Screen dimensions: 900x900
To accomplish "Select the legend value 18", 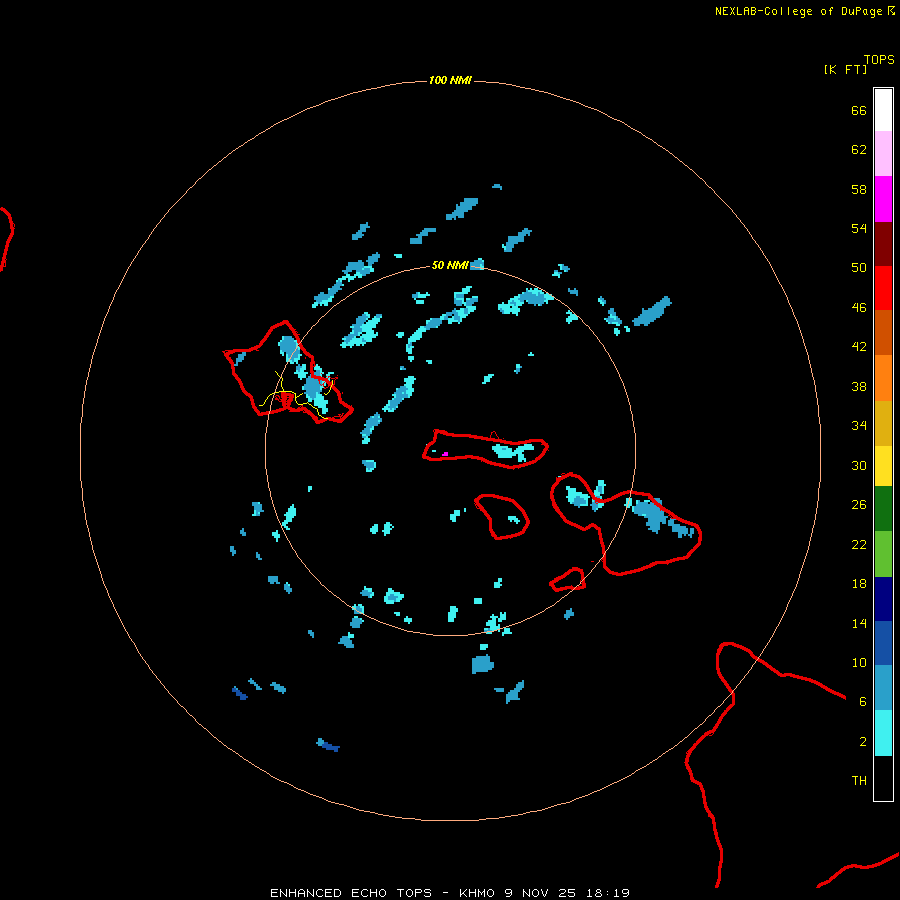I will click(x=859, y=584).
